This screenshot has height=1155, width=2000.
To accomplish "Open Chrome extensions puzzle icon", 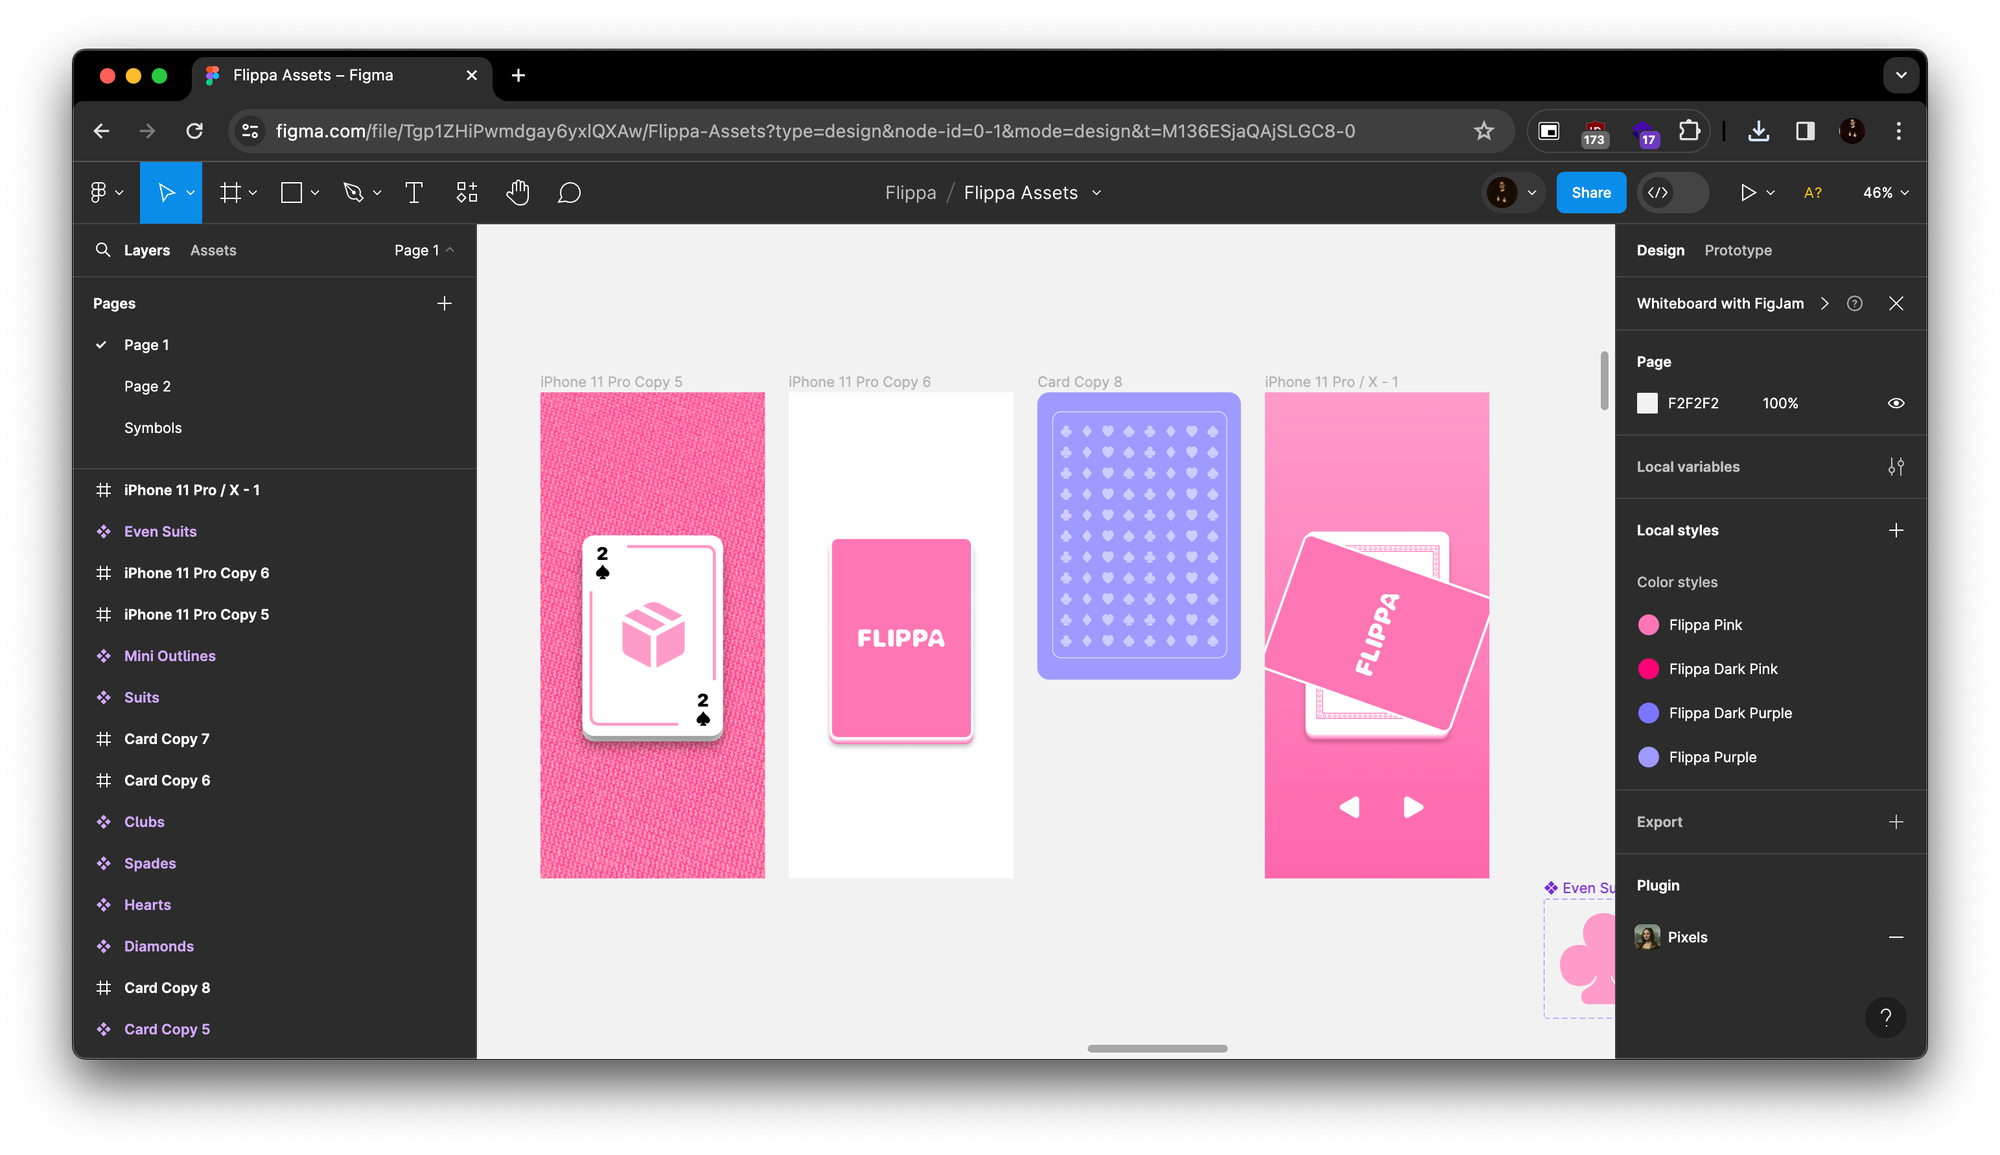I will [x=1689, y=131].
